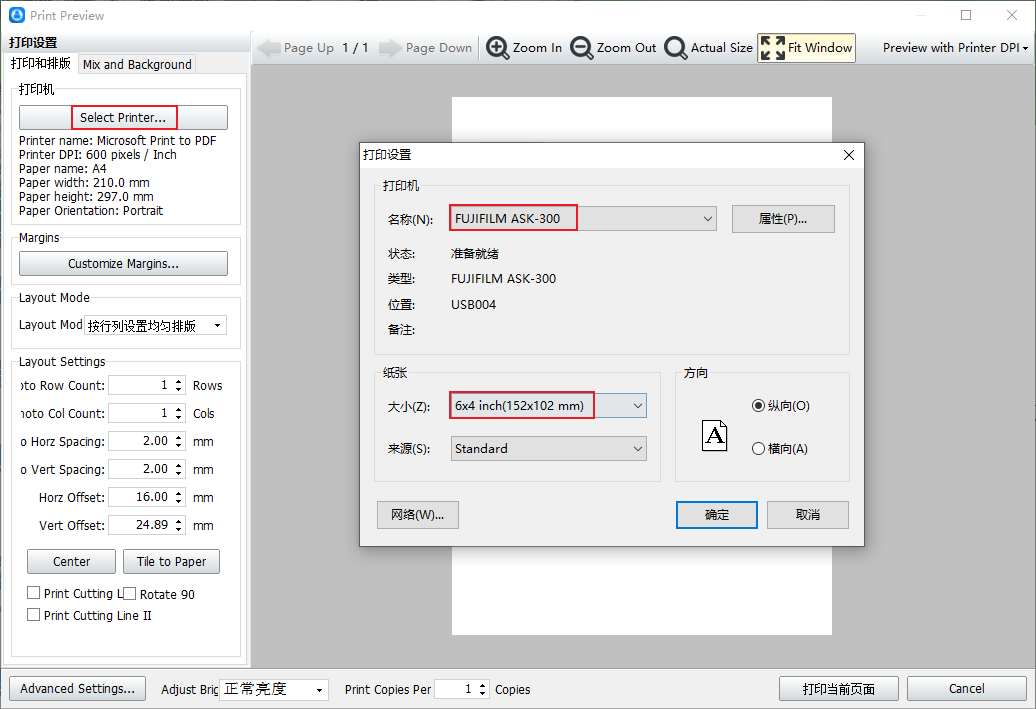Decrease Vert Spacing with down arrow
The height and width of the screenshot is (709, 1036).
tap(179, 474)
